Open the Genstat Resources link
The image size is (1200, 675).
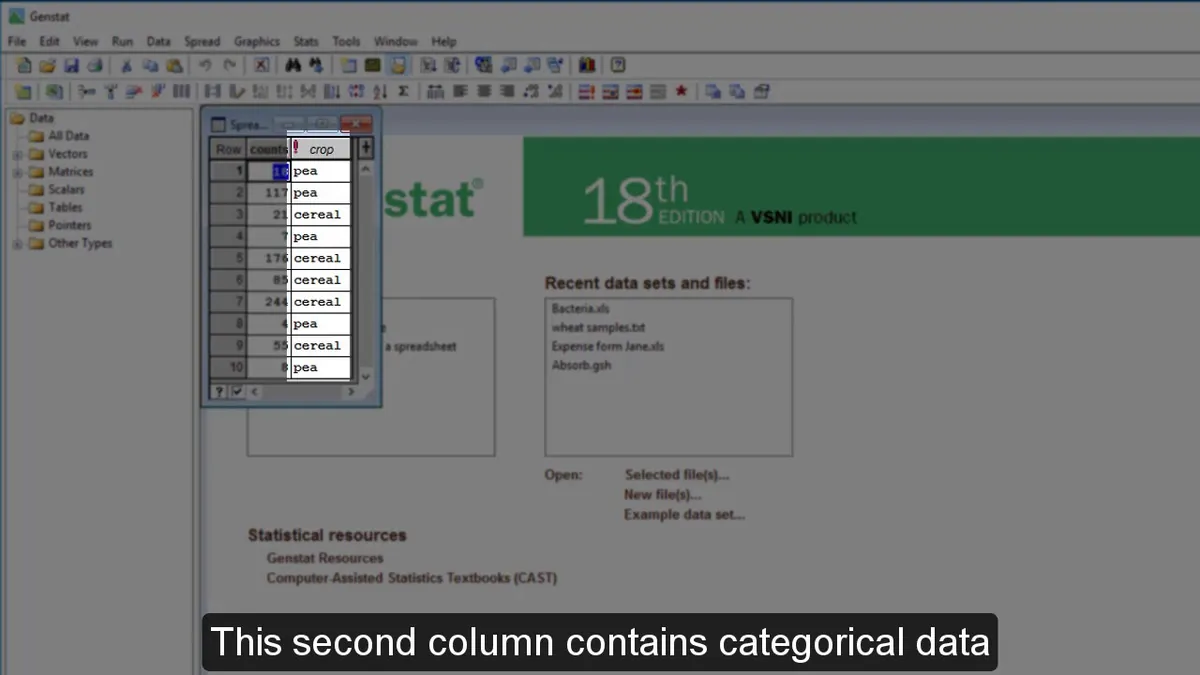(x=325, y=558)
